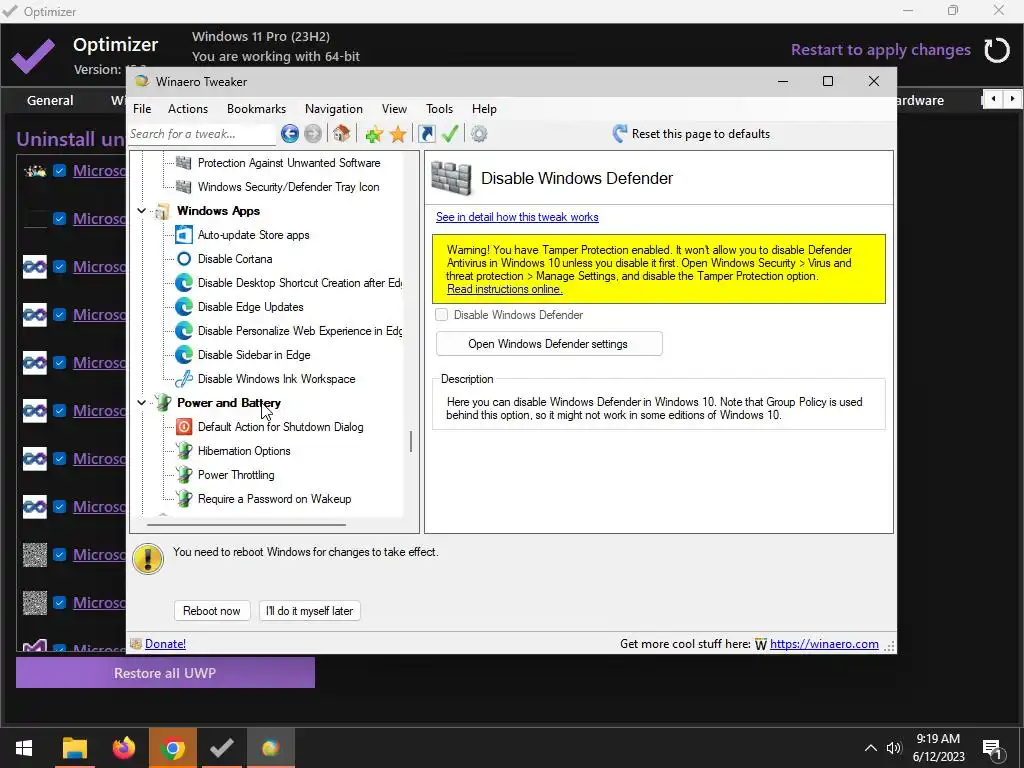The width and height of the screenshot is (1024, 768).
Task: Select Default Action for Shutdown Dialog
Action: 280,427
